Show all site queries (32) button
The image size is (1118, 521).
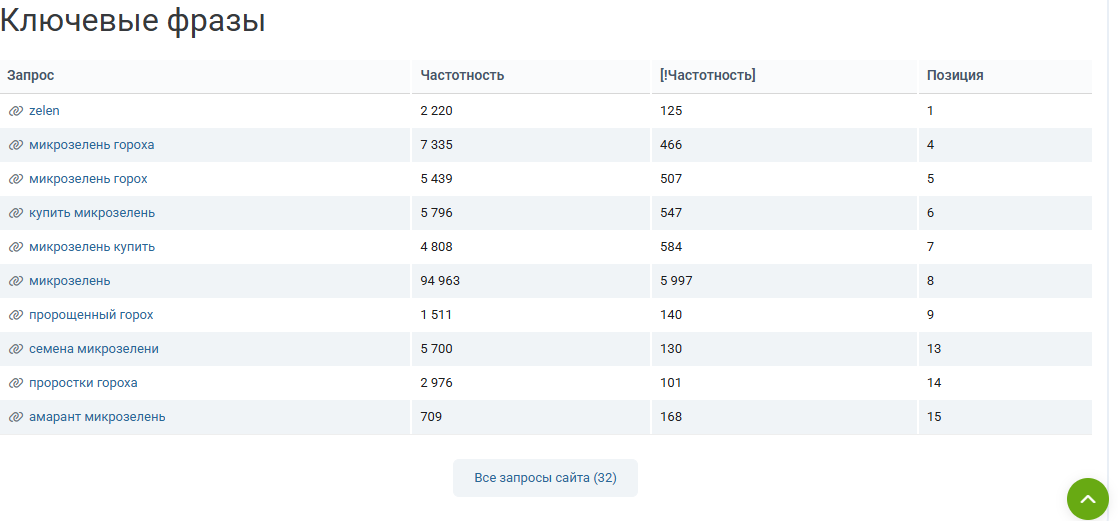pyautogui.click(x=545, y=478)
